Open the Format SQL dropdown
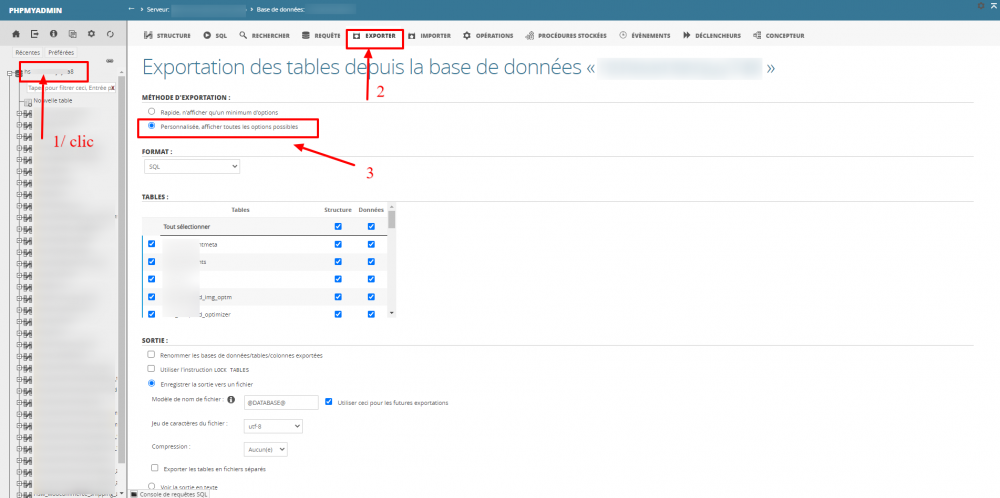The height and width of the screenshot is (498, 1000). point(192,166)
